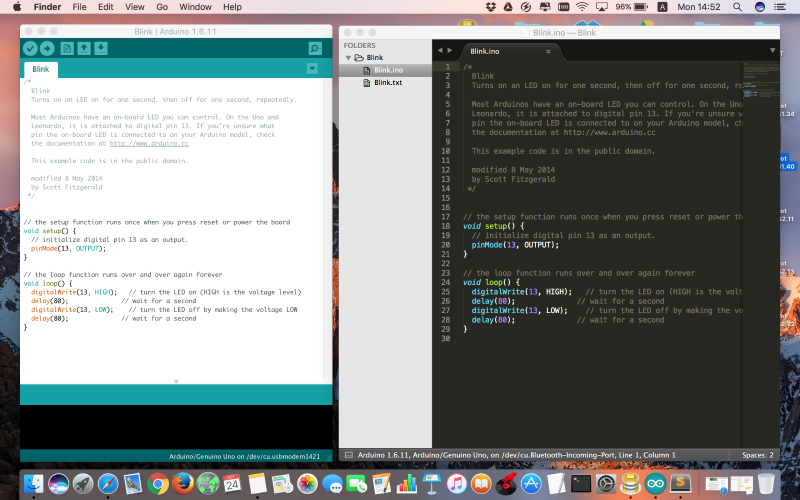Switch to Arduino IDE from the Dock
Image resolution: width=800 pixels, height=500 pixels.
pos(656,483)
